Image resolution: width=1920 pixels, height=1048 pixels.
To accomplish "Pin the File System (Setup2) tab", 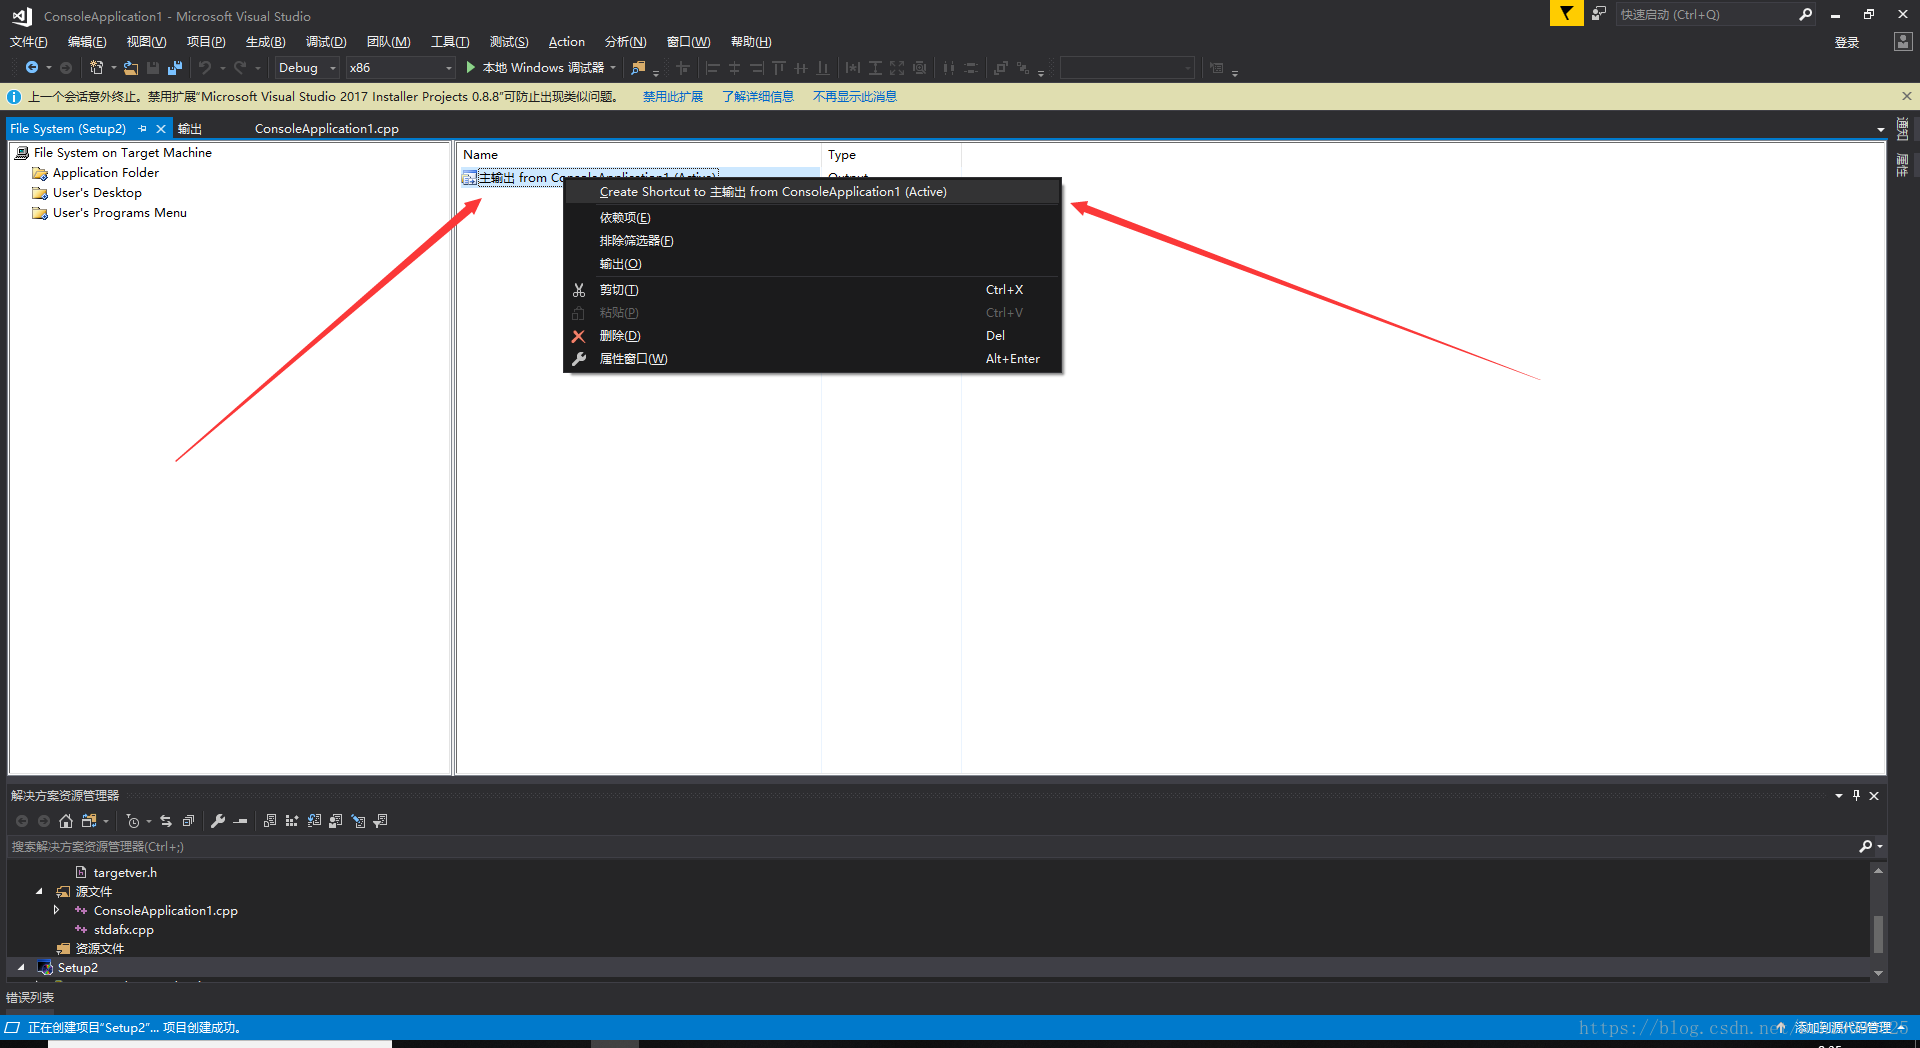I will pyautogui.click(x=143, y=129).
